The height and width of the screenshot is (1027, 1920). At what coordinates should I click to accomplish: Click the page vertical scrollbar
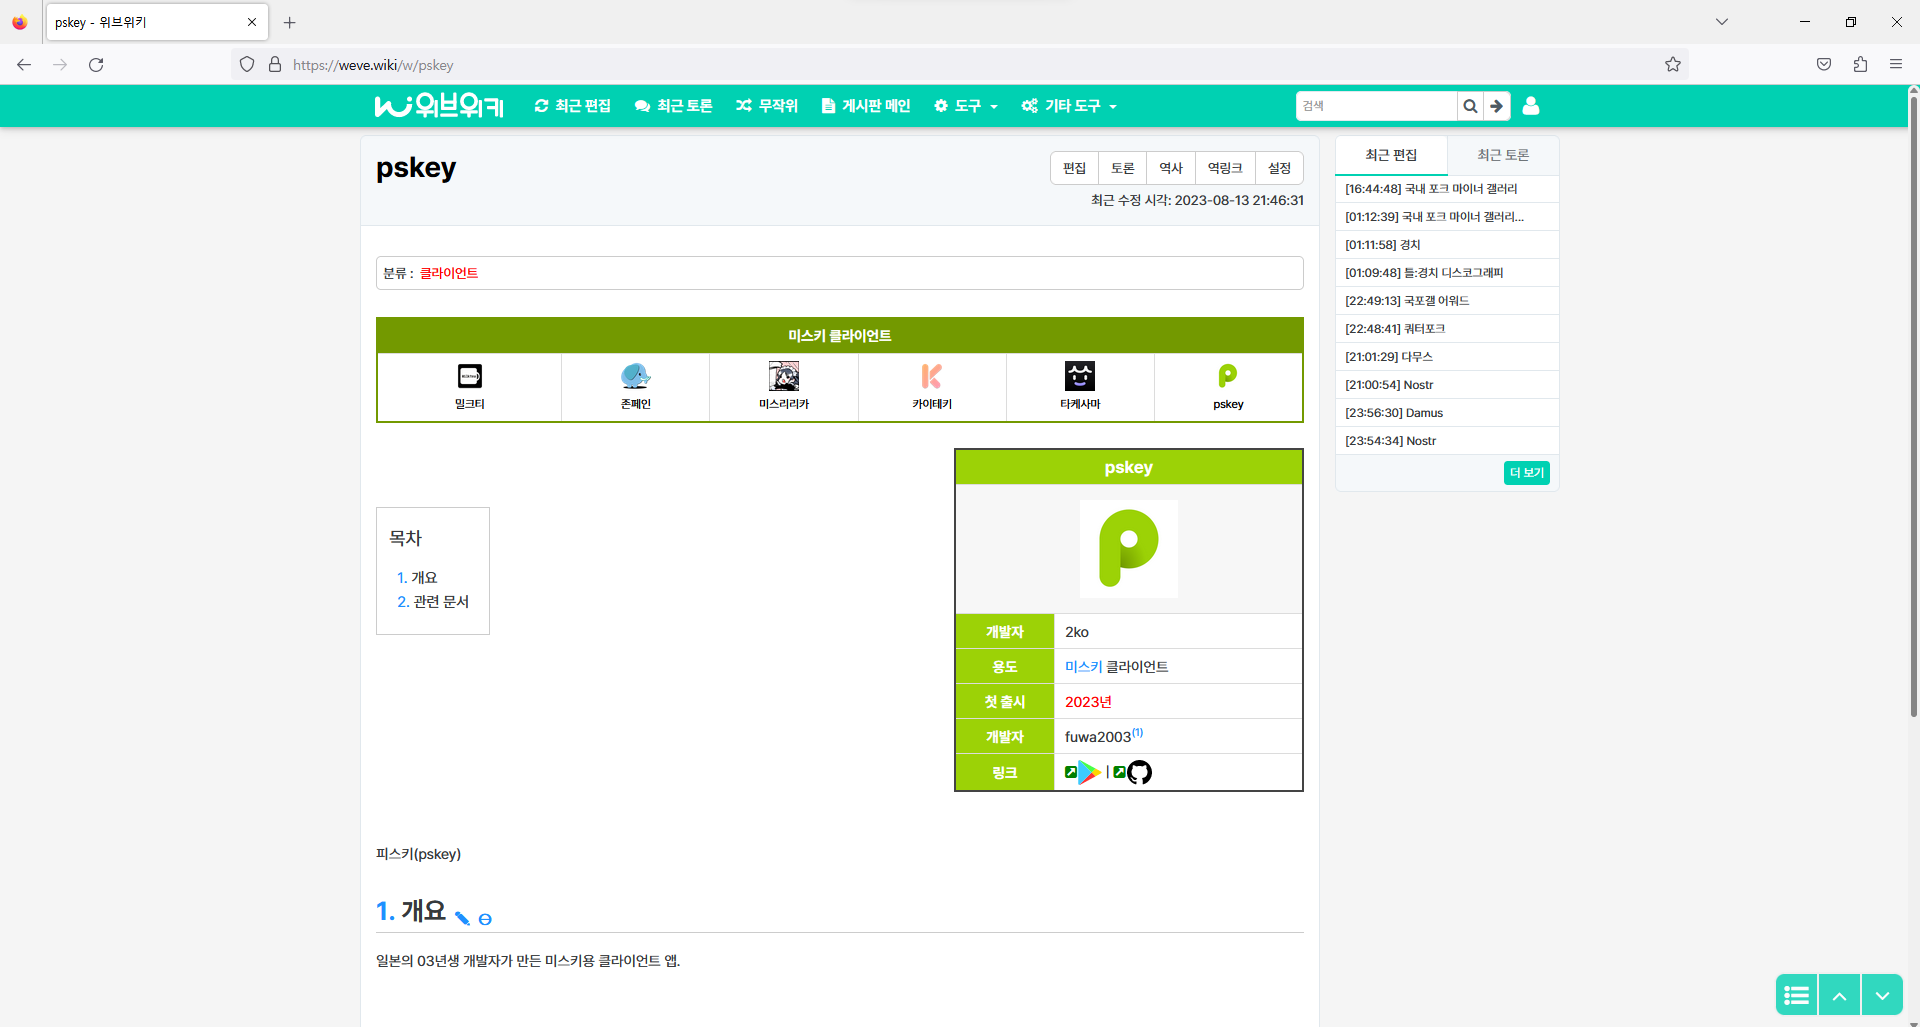(x=1913, y=405)
